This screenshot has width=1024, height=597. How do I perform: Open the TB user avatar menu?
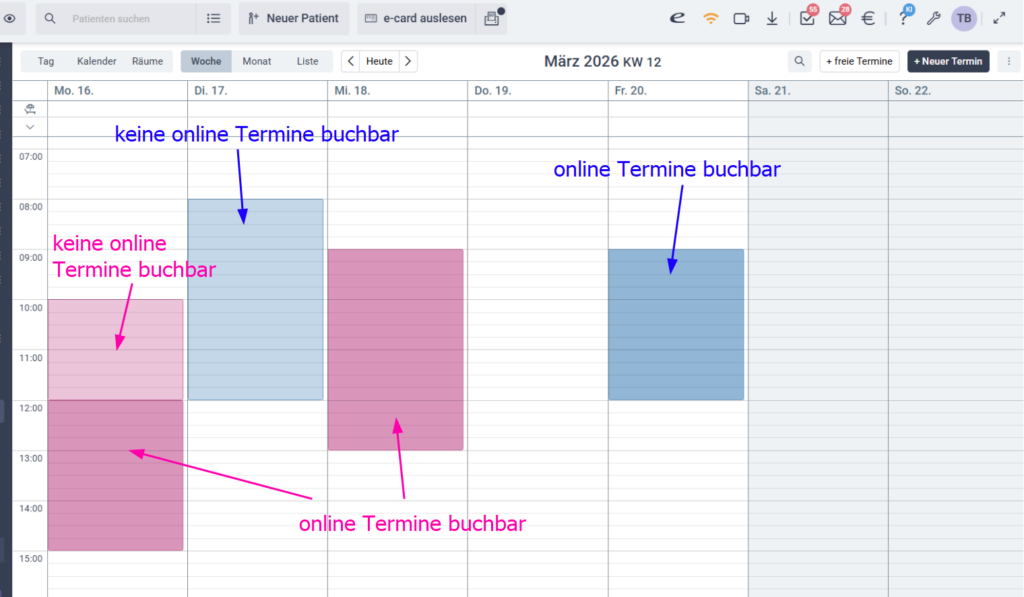(x=963, y=19)
